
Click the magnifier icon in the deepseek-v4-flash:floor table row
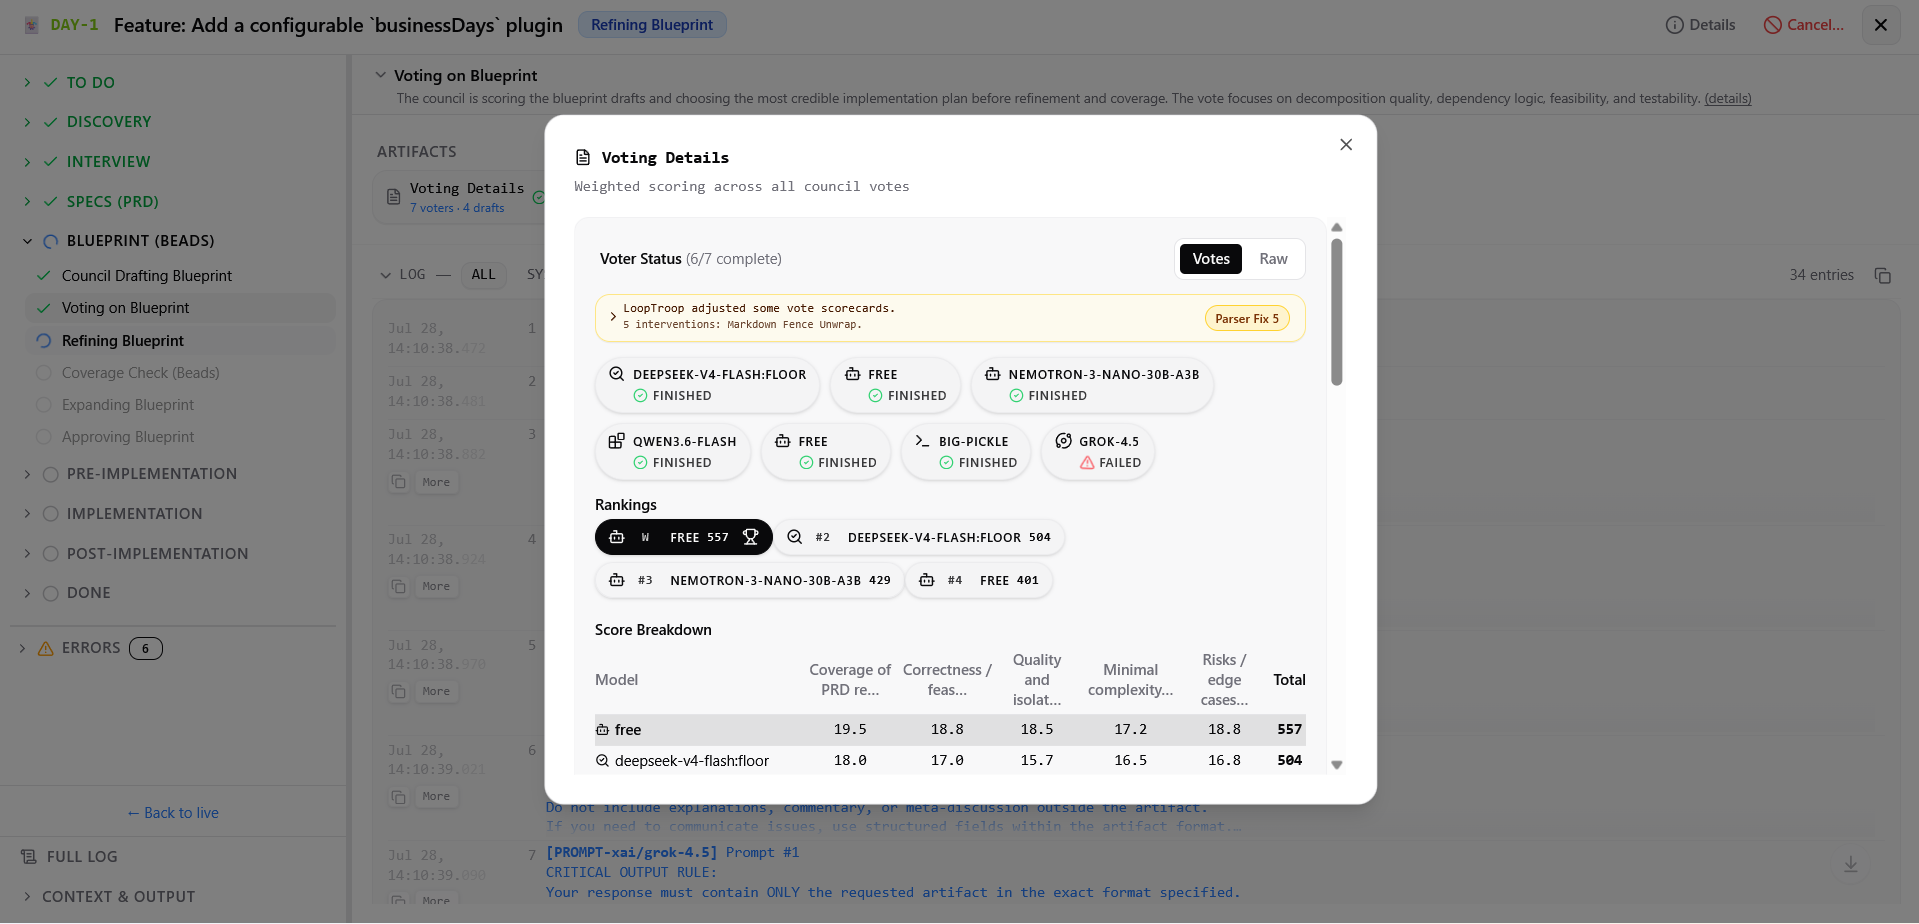(602, 761)
